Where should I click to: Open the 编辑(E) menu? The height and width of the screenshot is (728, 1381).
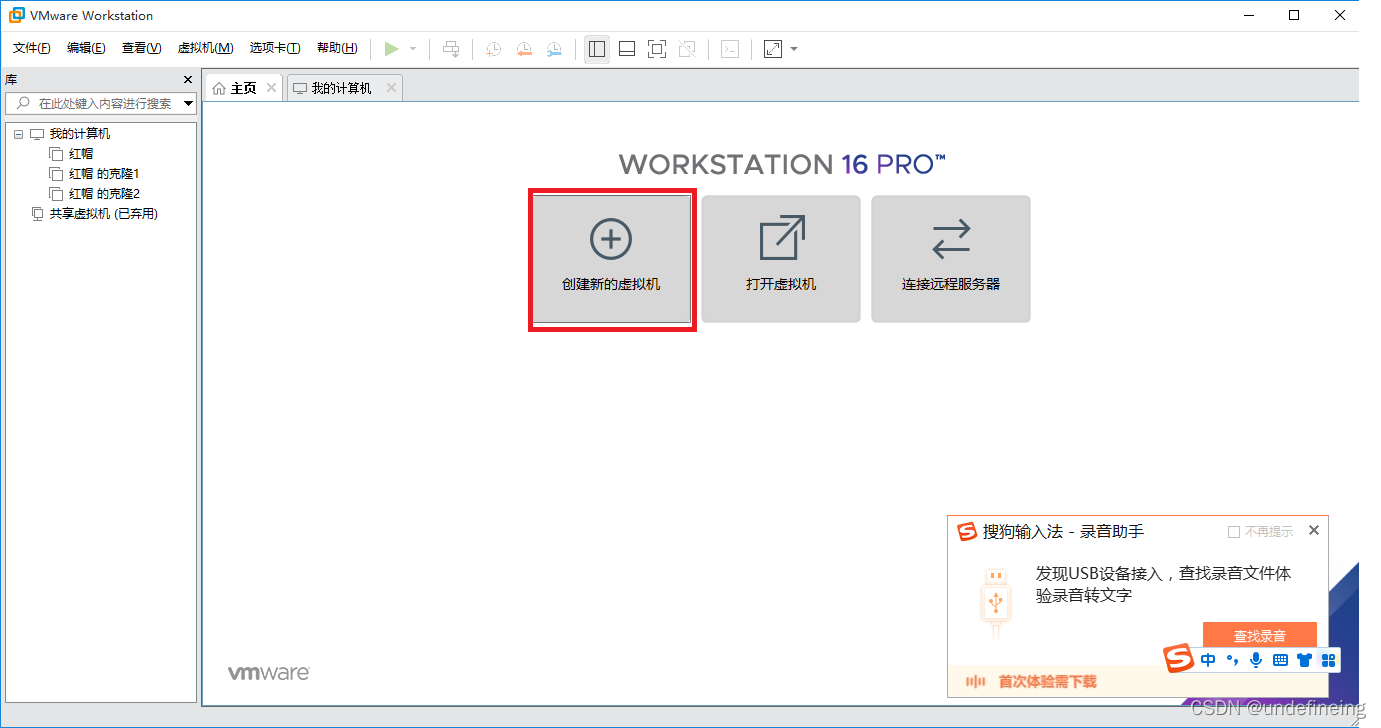click(x=86, y=48)
